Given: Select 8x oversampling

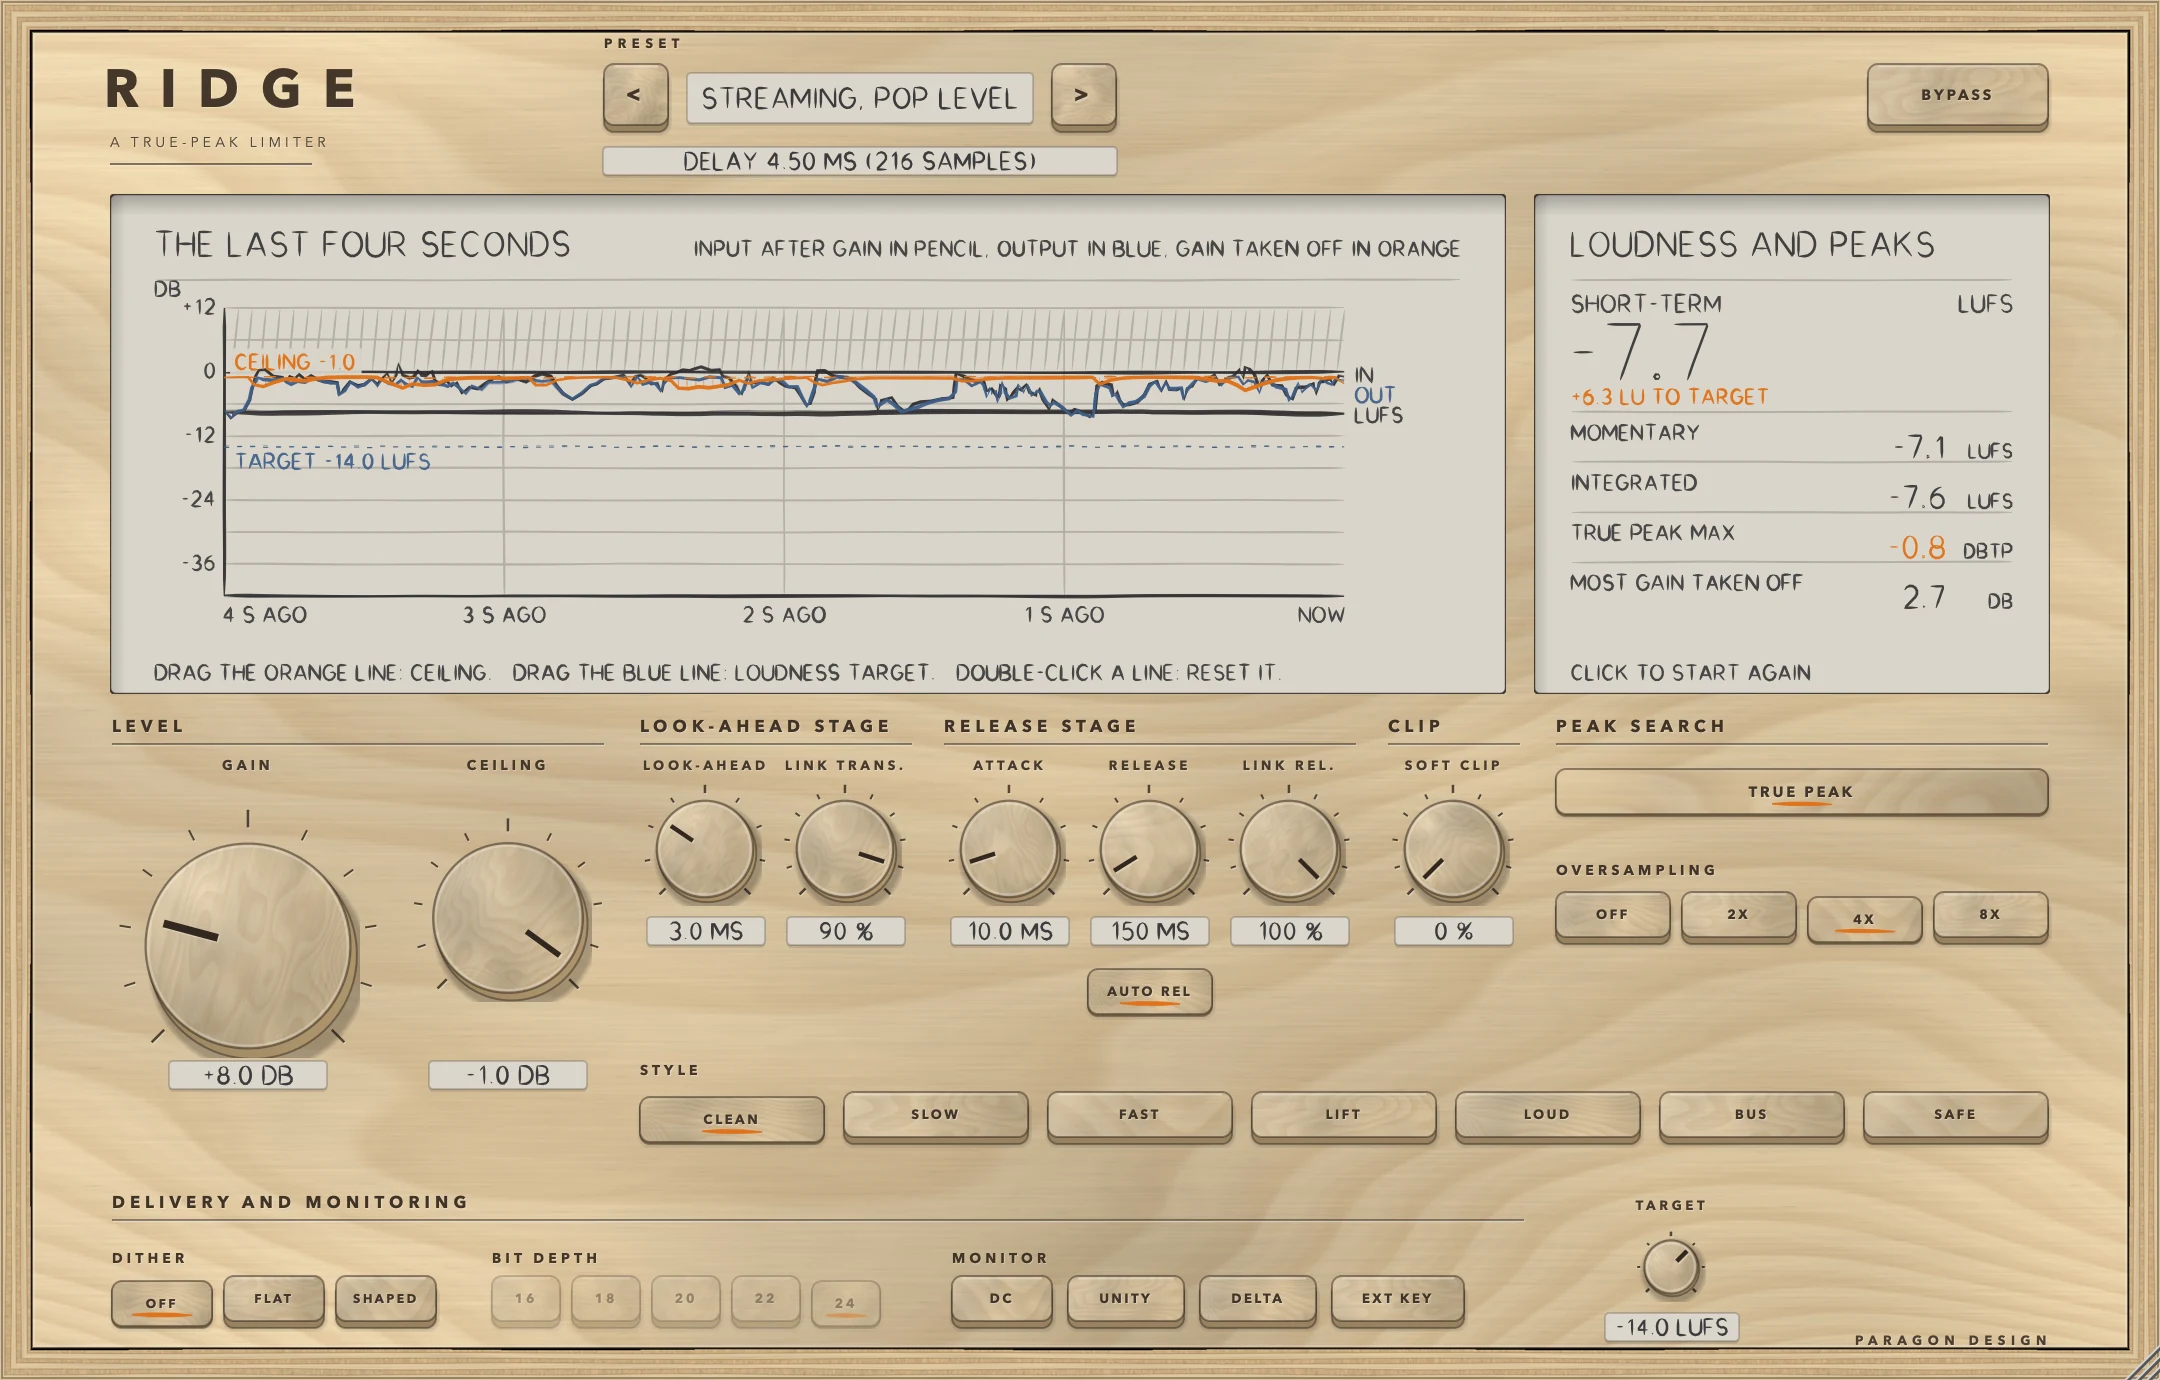Looking at the screenshot, I should point(1990,915).
